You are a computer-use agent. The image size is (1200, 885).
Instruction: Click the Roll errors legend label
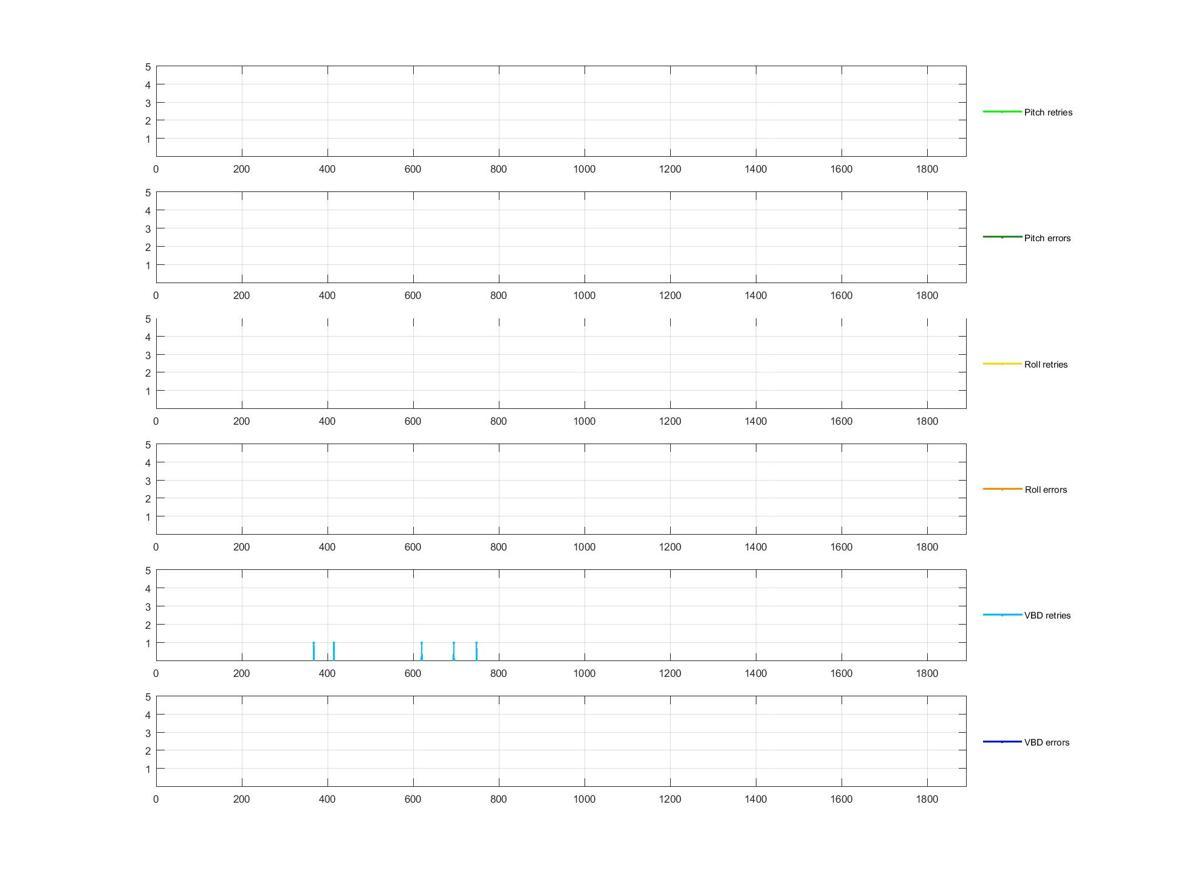click(1046, 490)
